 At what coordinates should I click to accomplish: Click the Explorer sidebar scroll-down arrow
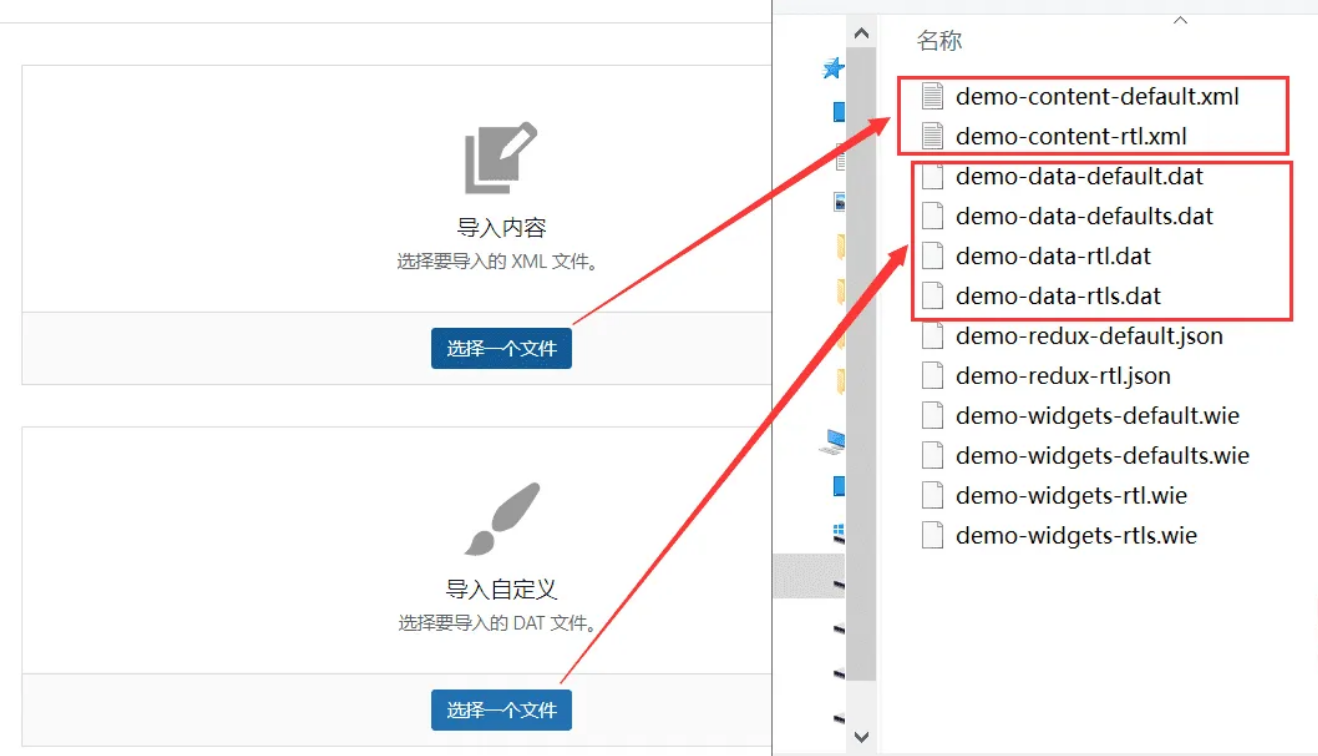point(861,737)
